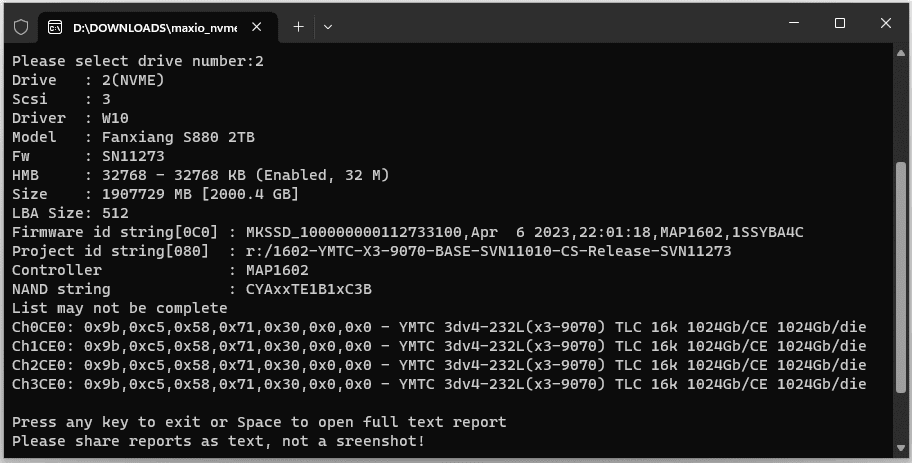
Task: Click the terminal tab's console icon
Action: (x=56, y=27)
